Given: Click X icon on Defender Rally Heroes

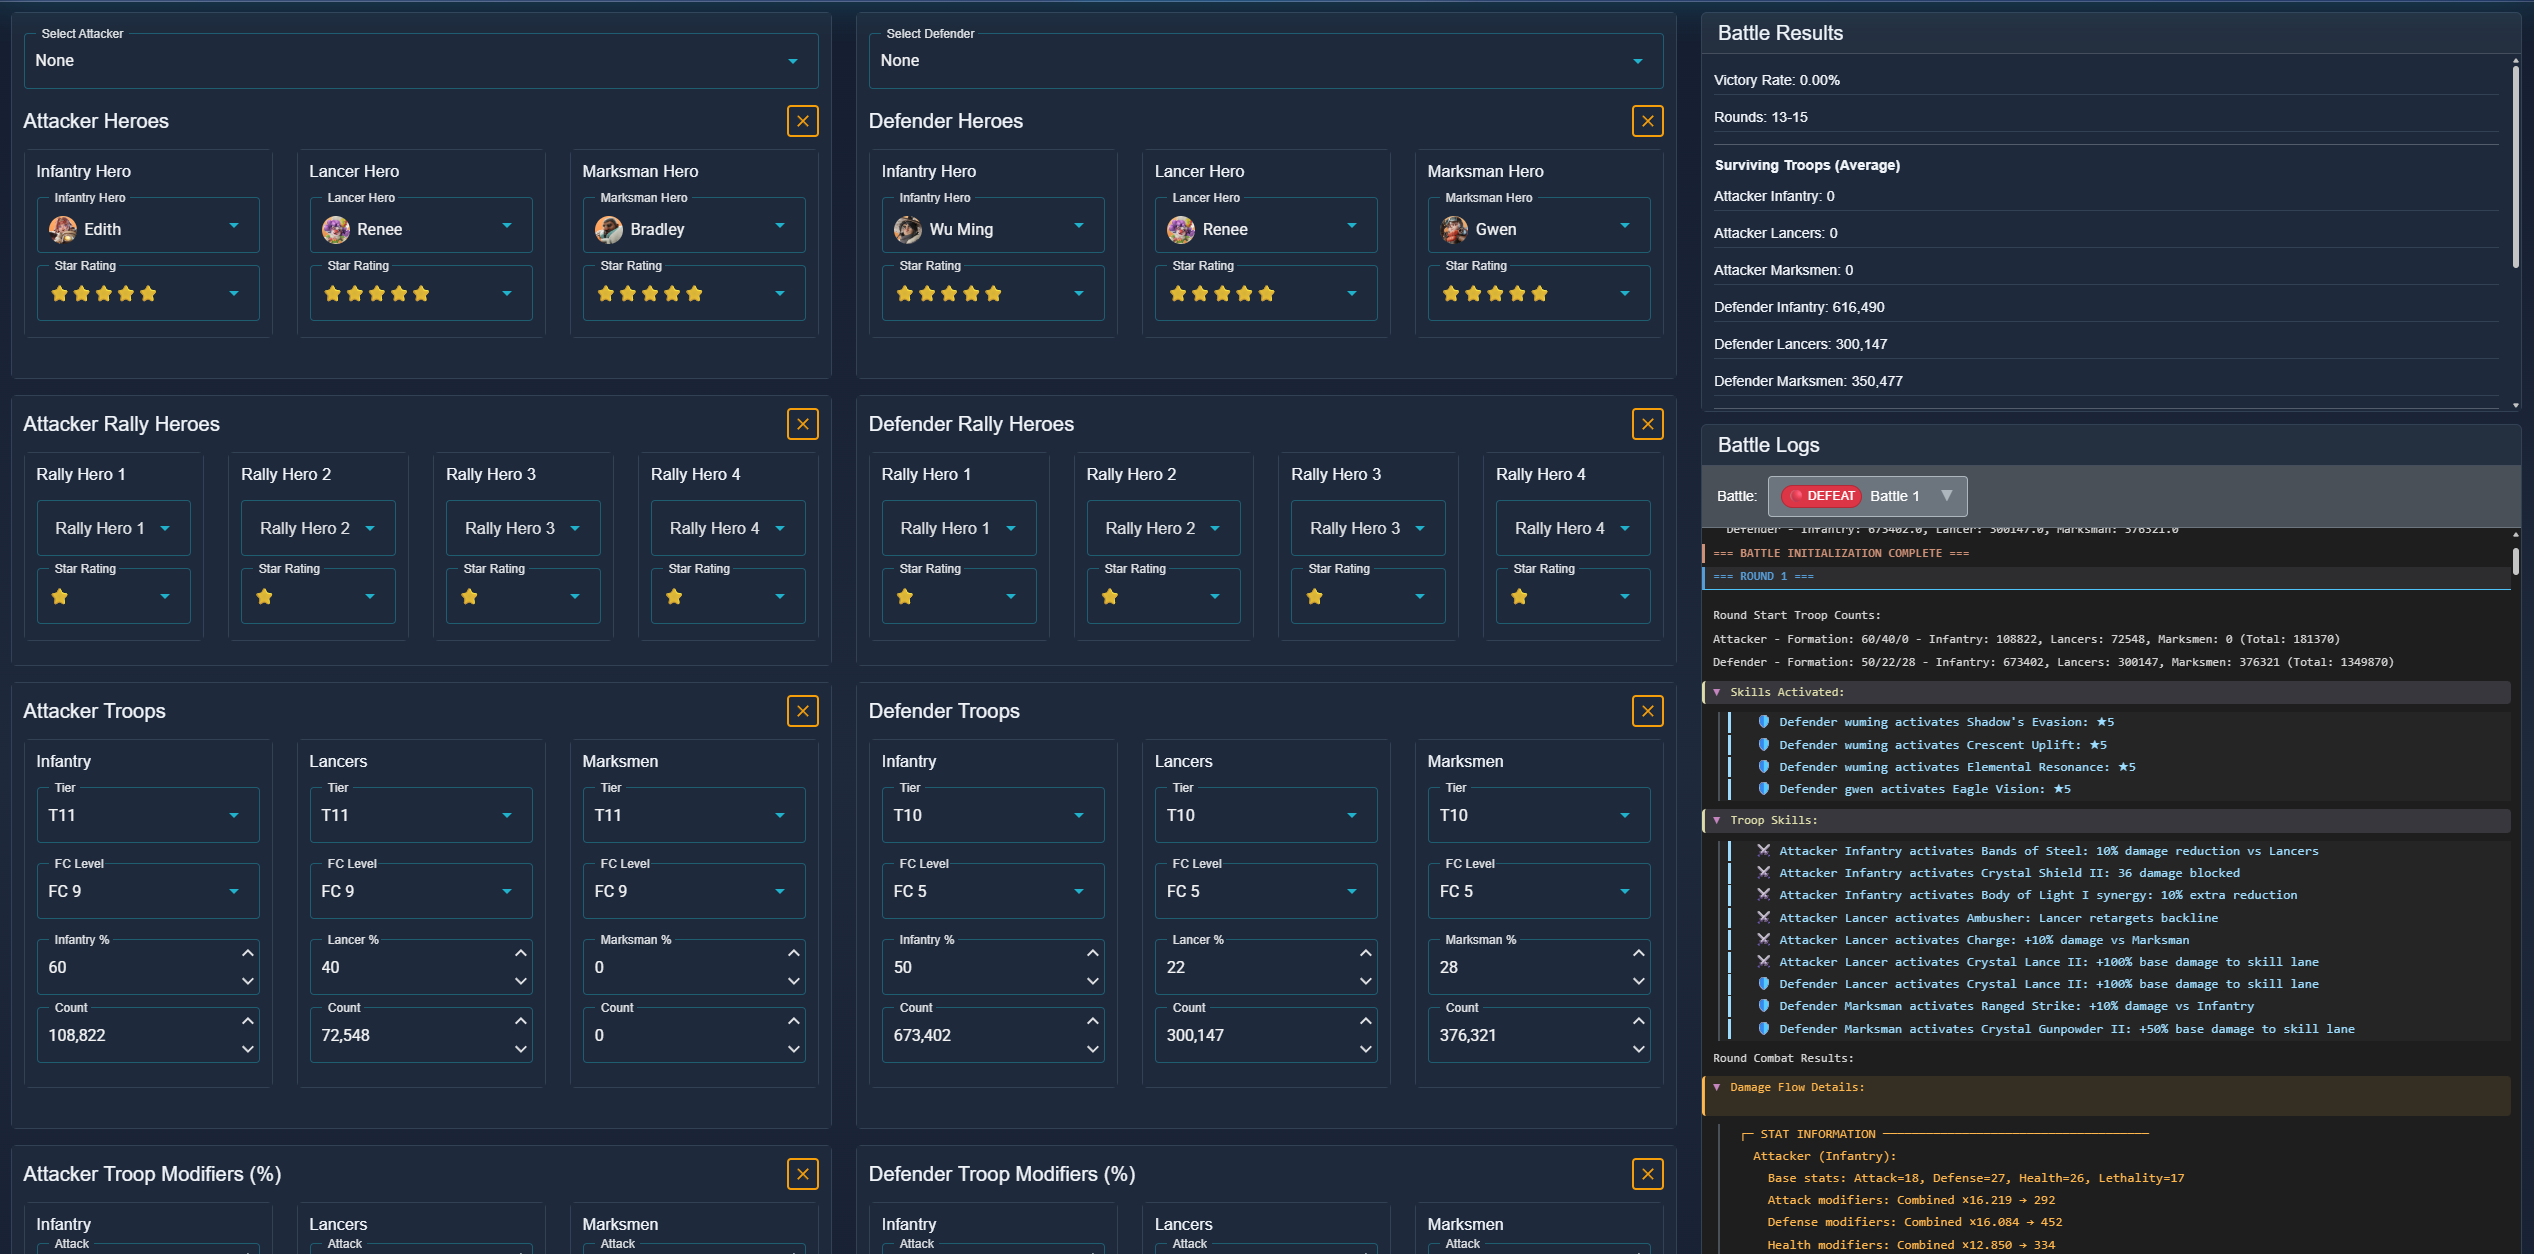Looking at the screenshot, I should coord(1647,424).
